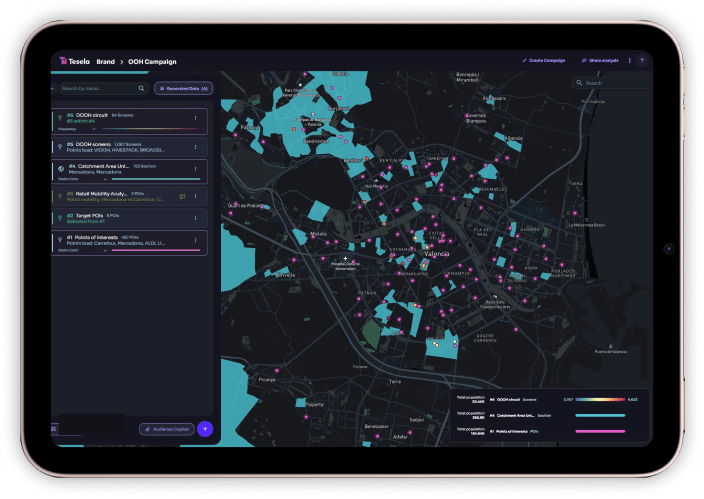Open three-dot menu for Target POIs layer
The width and height of the screenshot is (704, 499).
coord(195,216)
